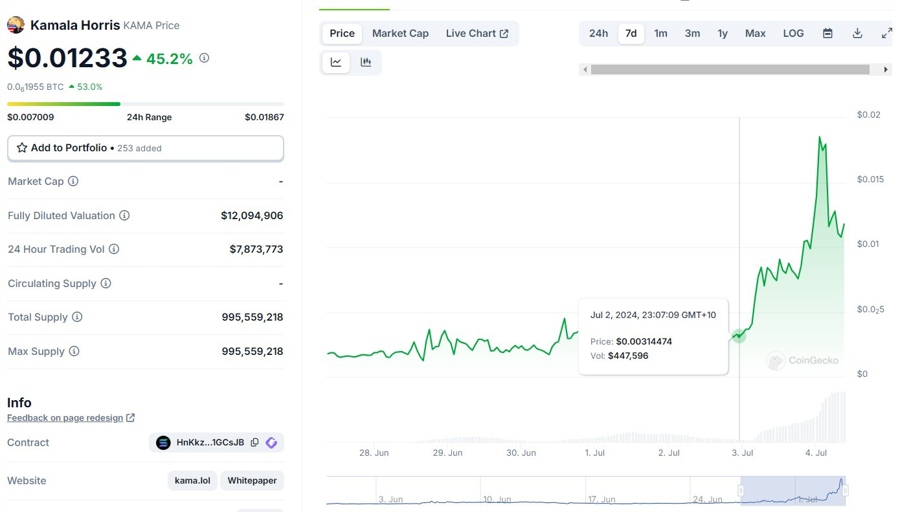Click the 0.0₆1955 BTC value
The image size is (900, 512).
[35, 87]
